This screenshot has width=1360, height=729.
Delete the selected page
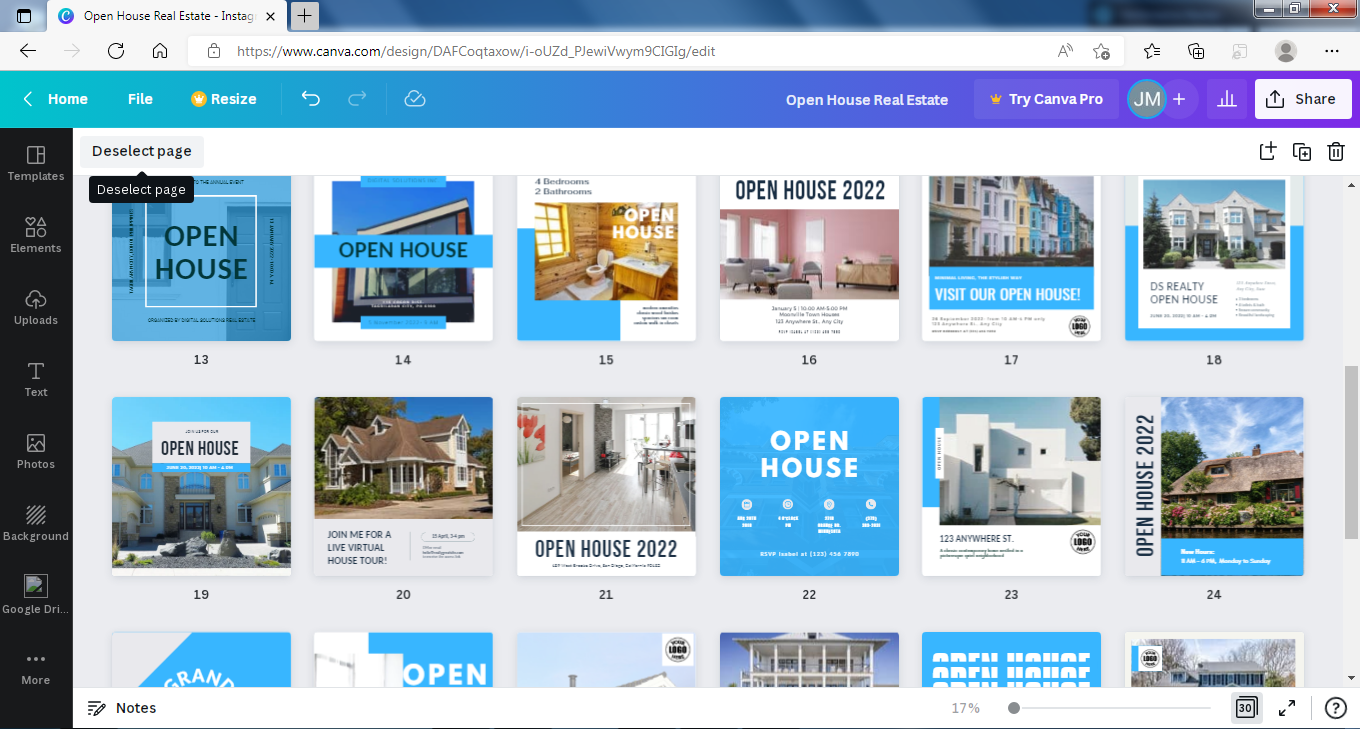pyautogui.click(x=1335, y=151)
